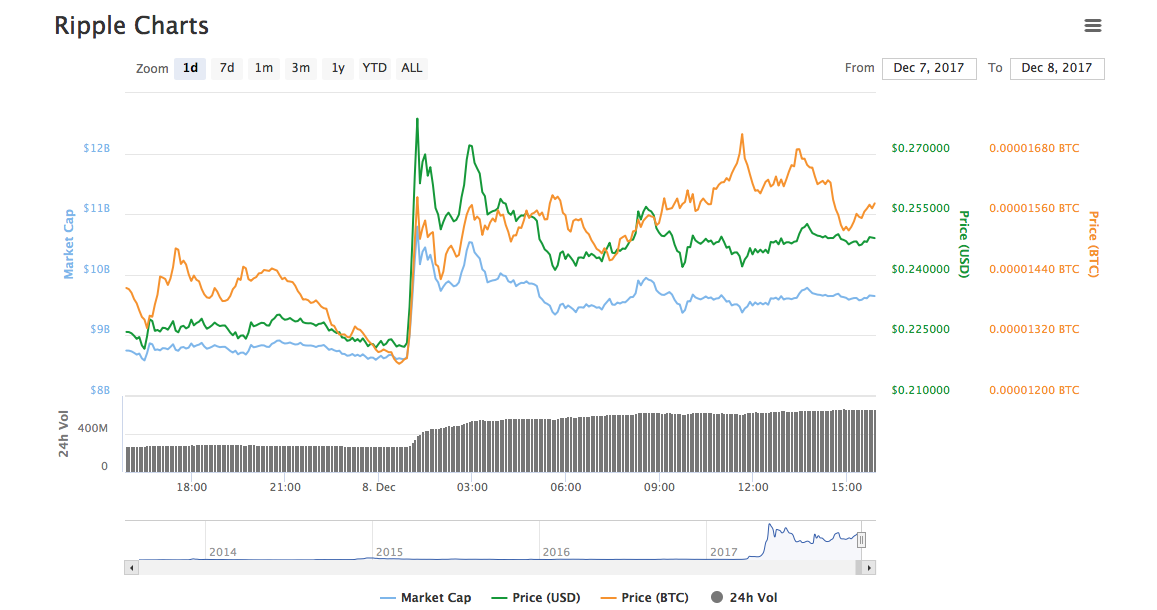Hide the Price (BTC) series
This screenshot has height=610, width=1157.
pyautogui.click(x=644, y=598)
